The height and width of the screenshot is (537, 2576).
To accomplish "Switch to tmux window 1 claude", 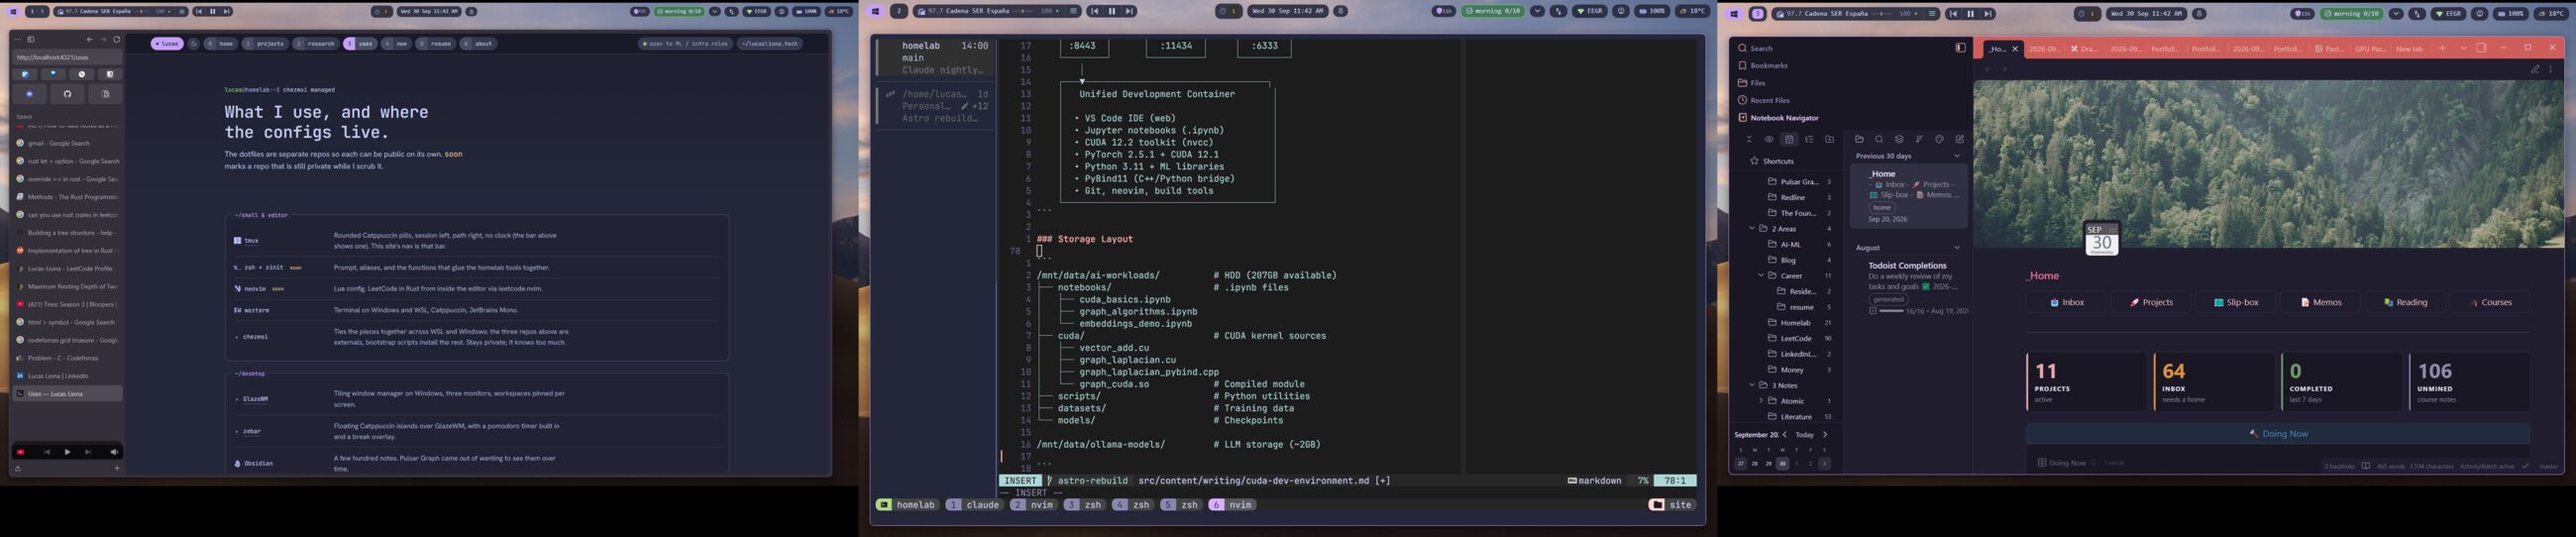I will [975, 505].
